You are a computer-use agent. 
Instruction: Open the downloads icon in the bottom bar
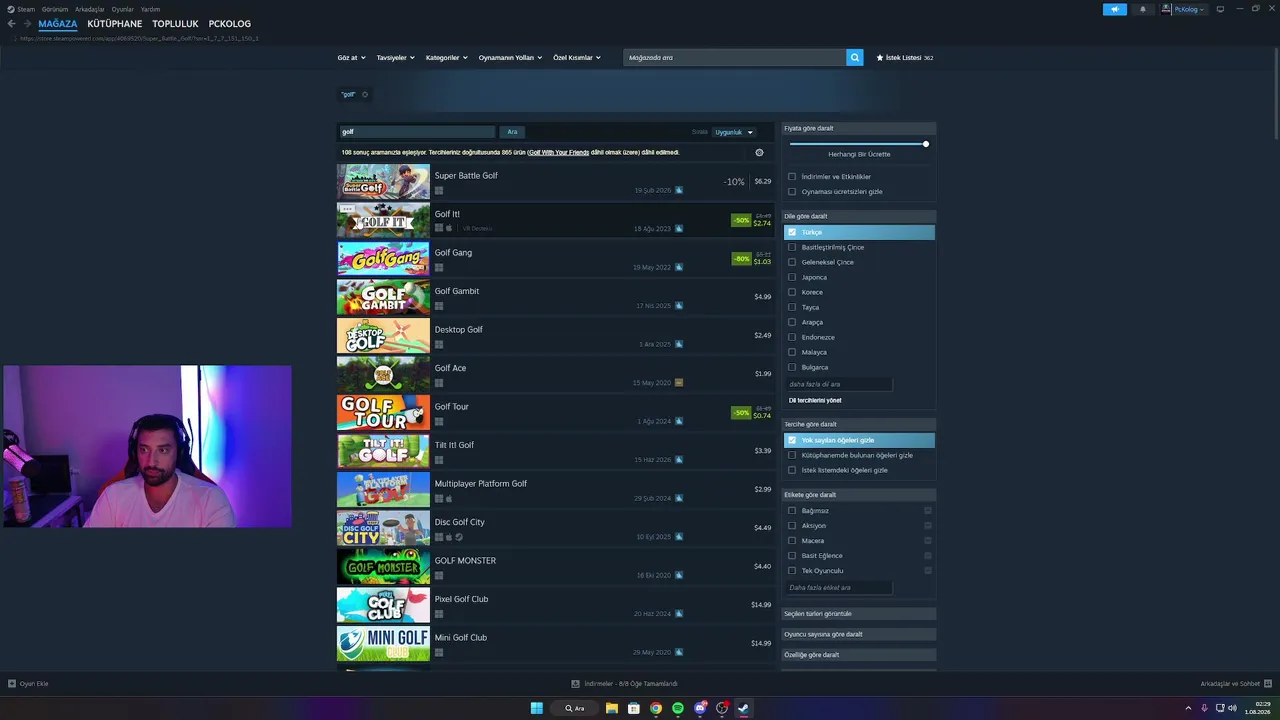(x=575, y=684)
